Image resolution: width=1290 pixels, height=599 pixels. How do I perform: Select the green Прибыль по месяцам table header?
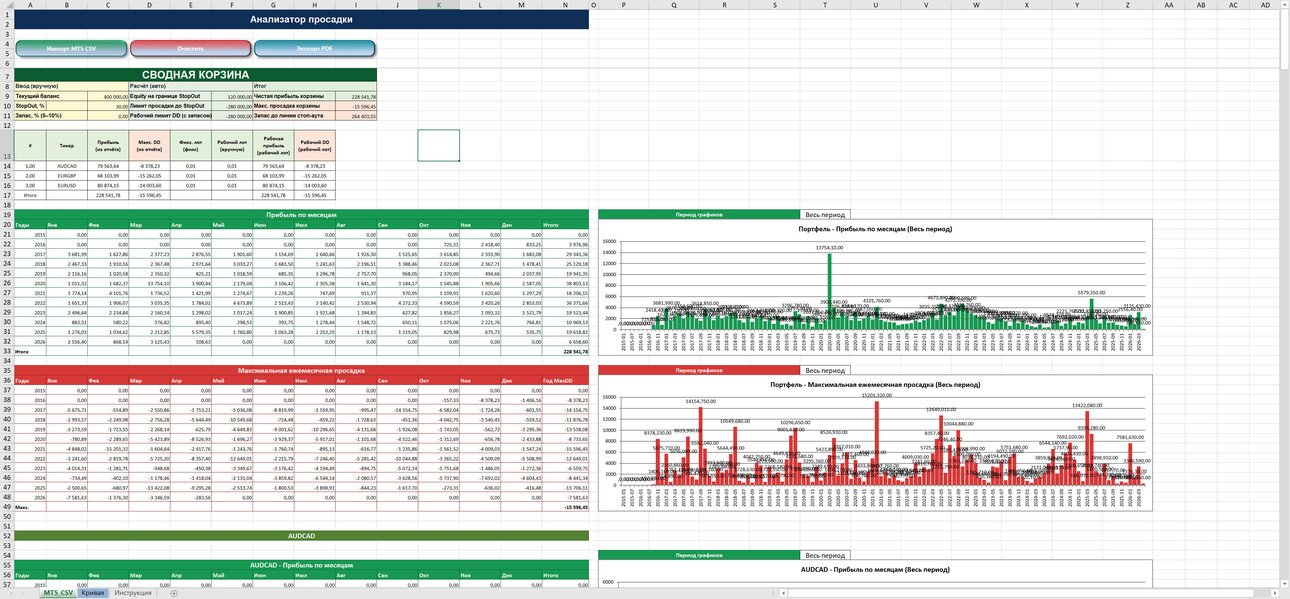301,215
